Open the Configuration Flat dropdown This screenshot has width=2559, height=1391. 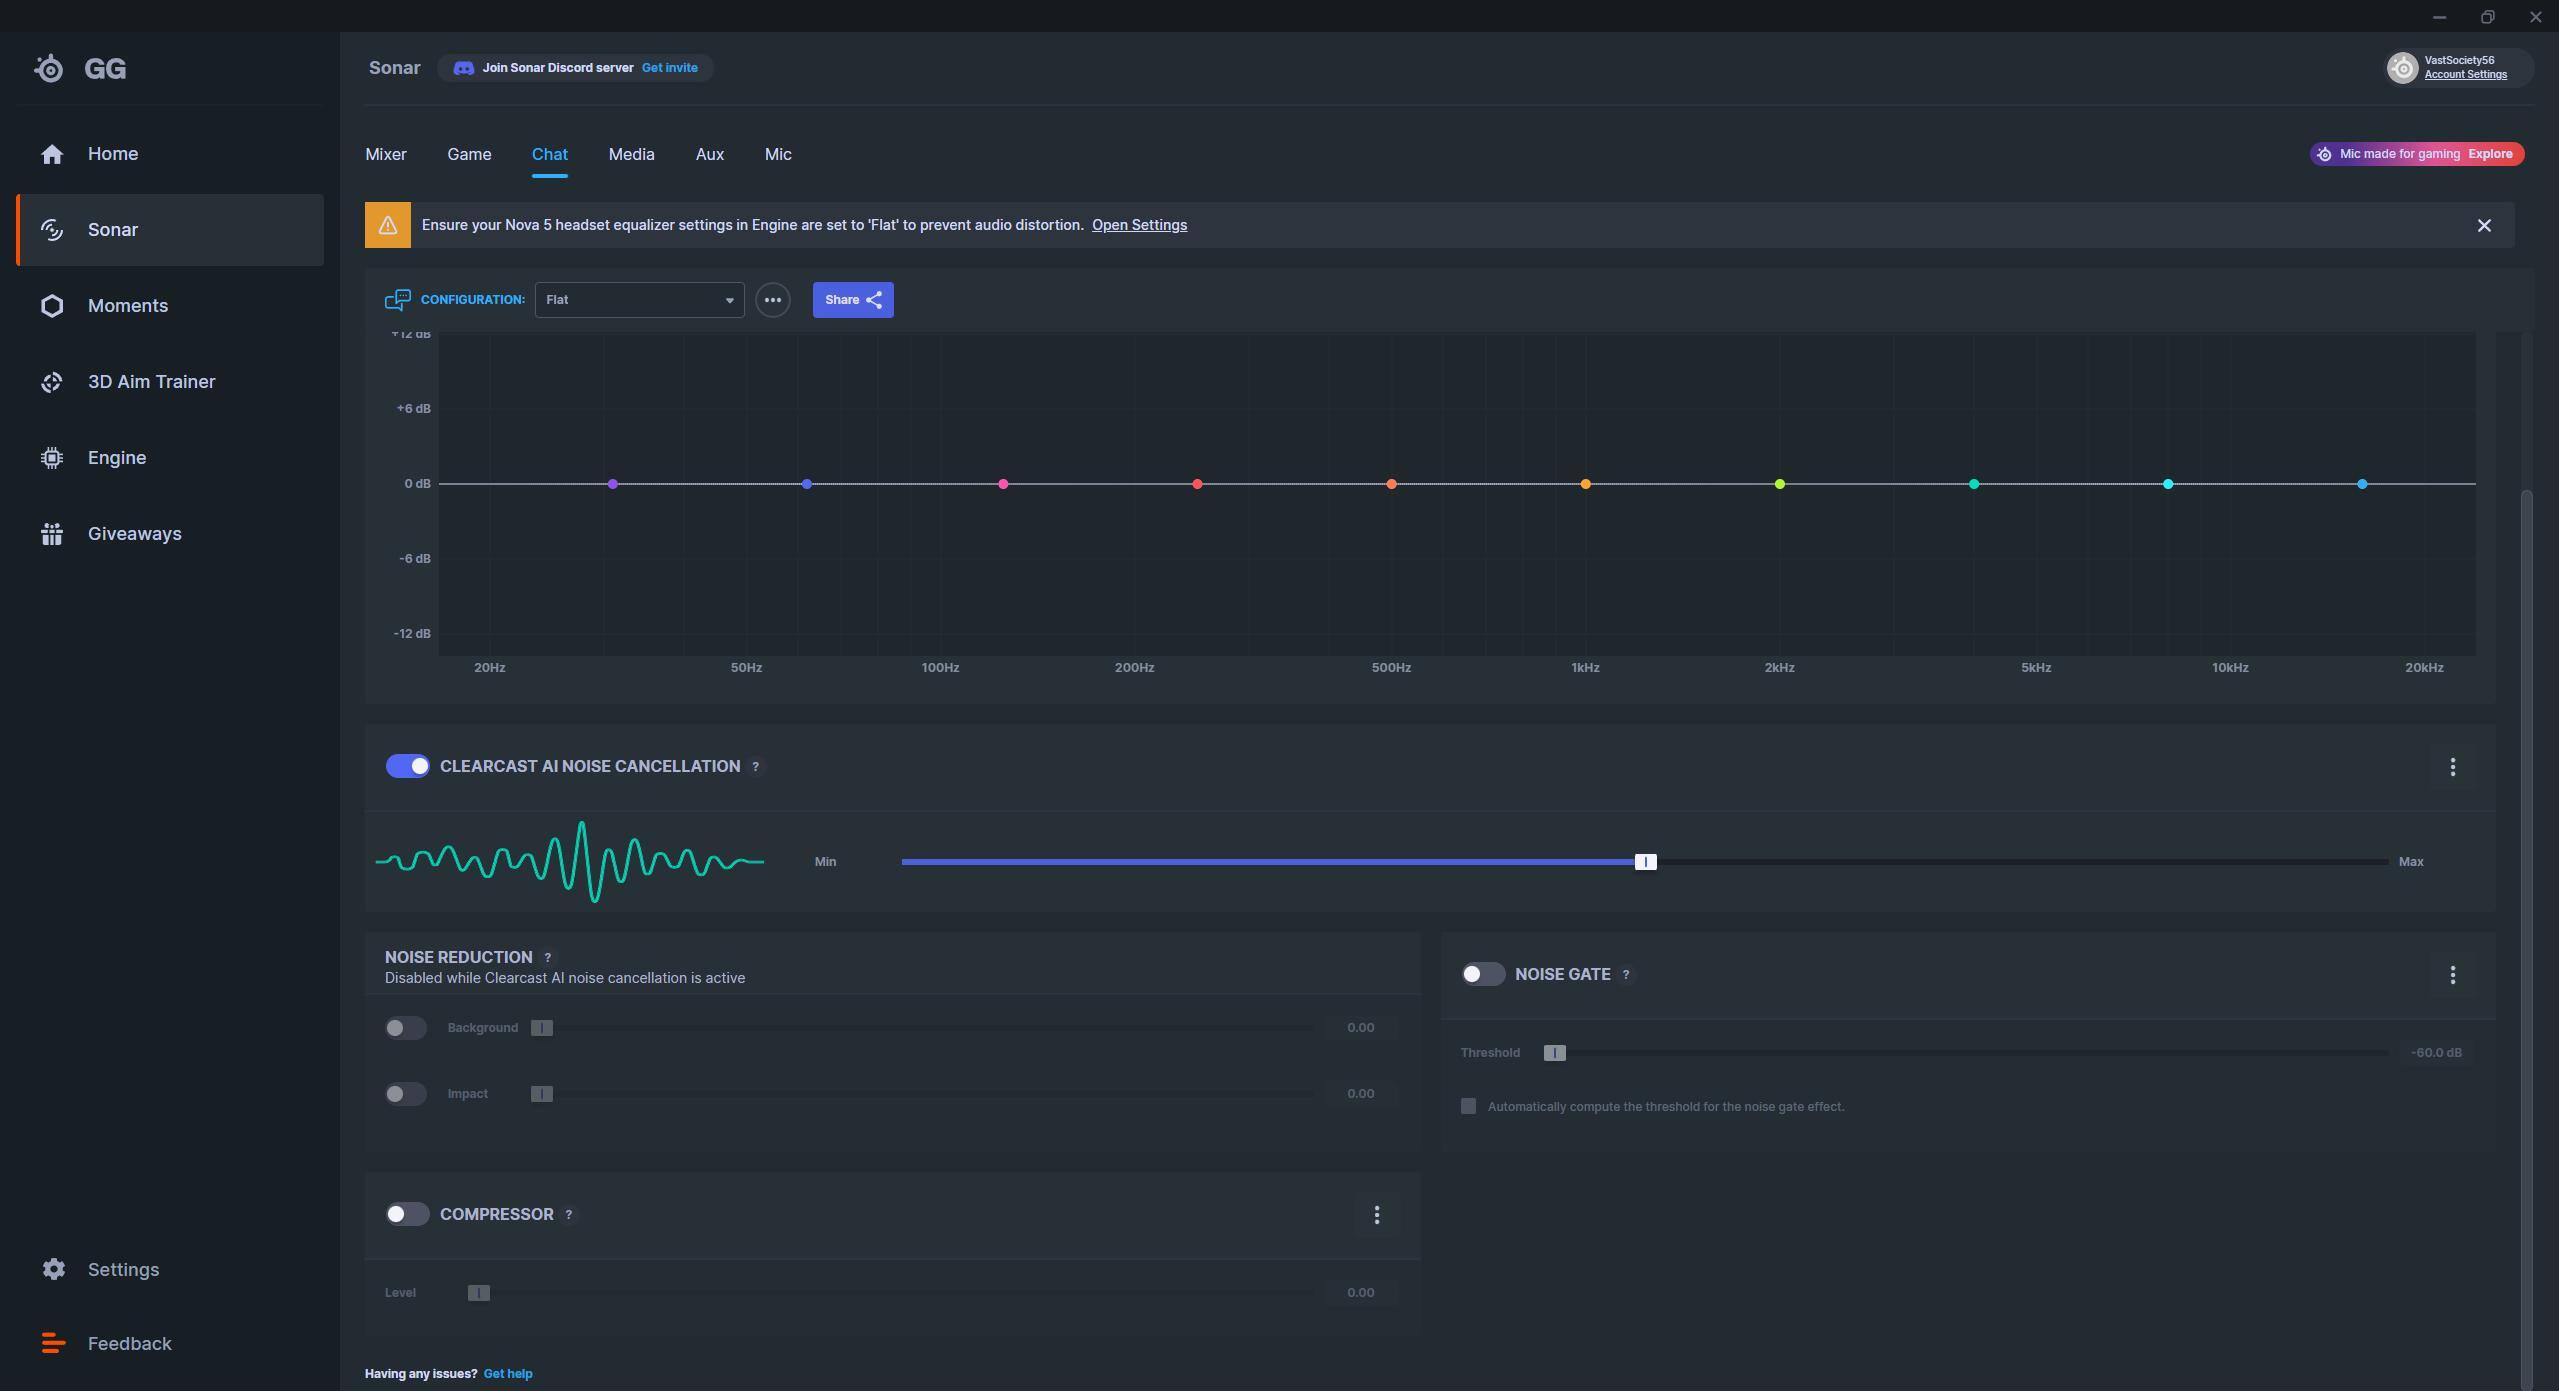pyautogui.click(x=639, y=300)
